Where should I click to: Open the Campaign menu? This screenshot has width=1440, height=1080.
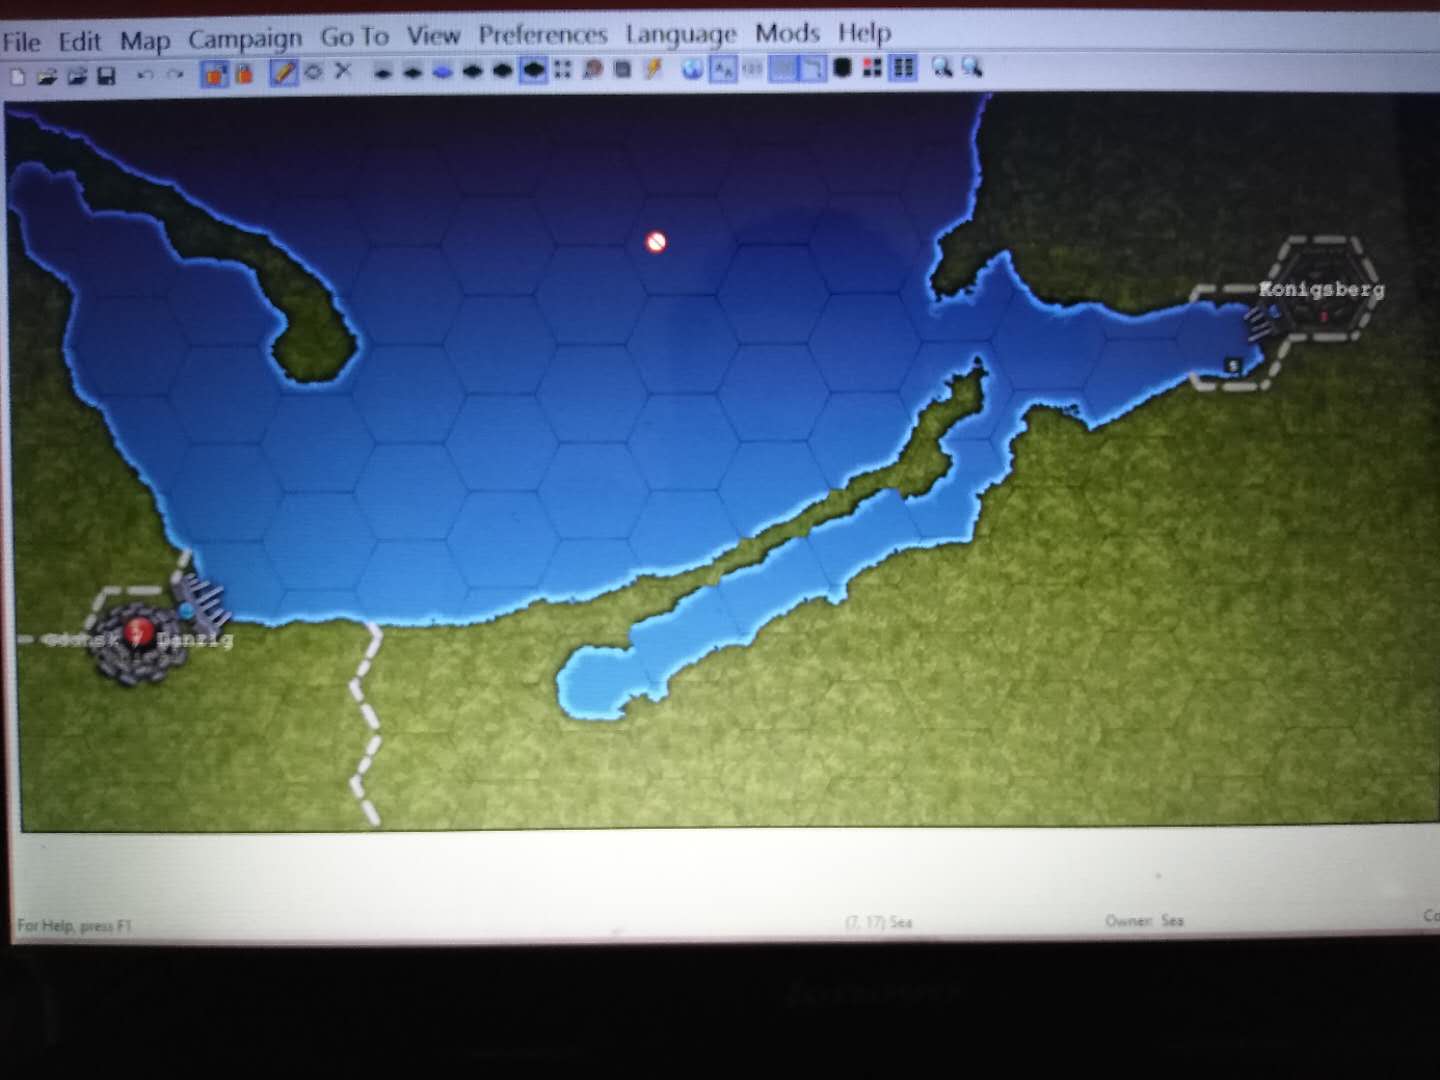(245, 39)
